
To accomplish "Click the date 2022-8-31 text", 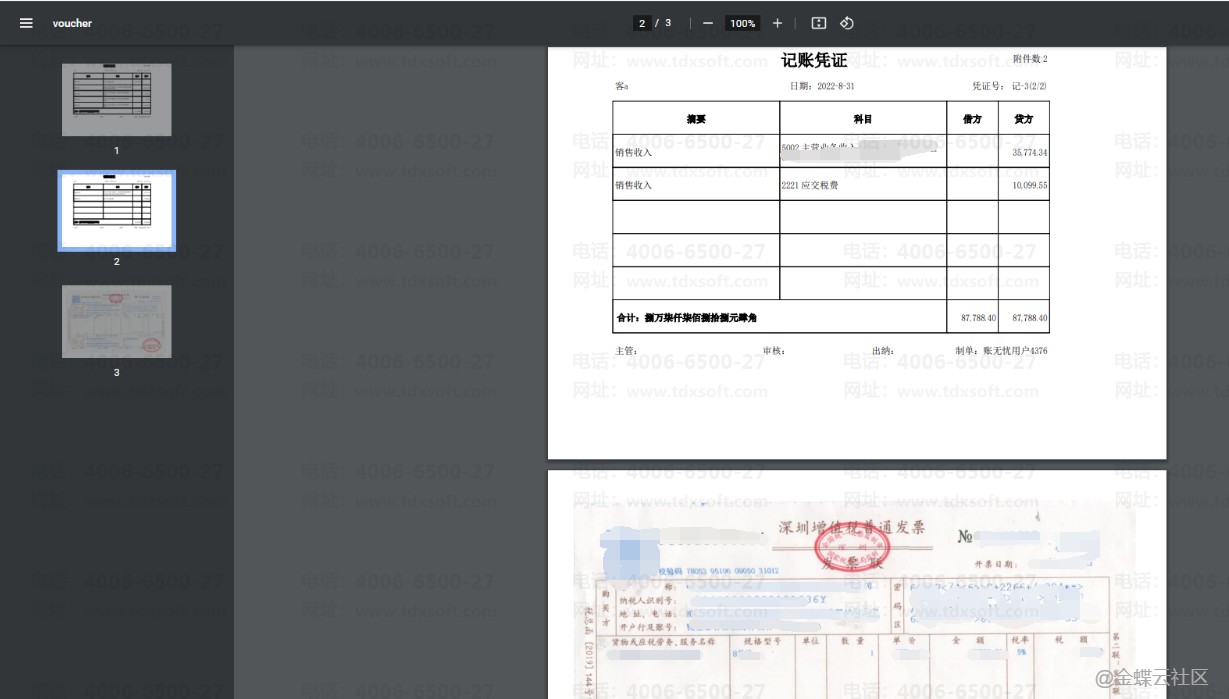I will click(822, 87).
